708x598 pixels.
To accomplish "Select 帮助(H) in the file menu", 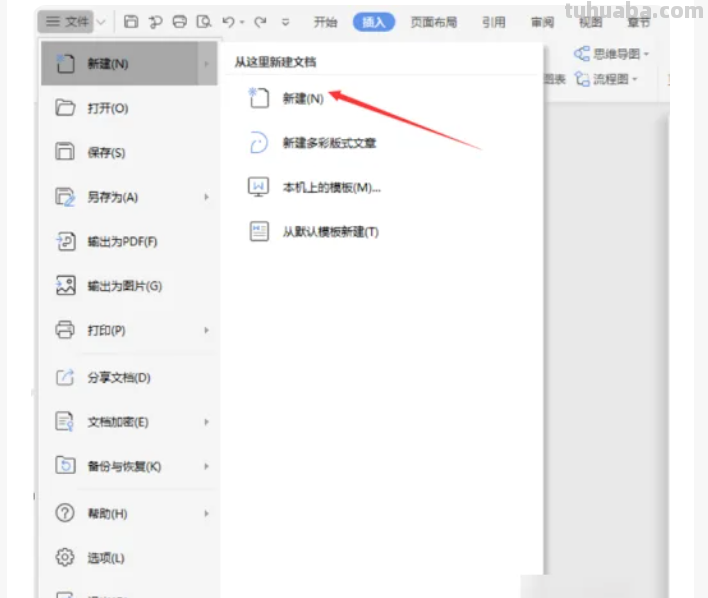I will pos(129,513).
